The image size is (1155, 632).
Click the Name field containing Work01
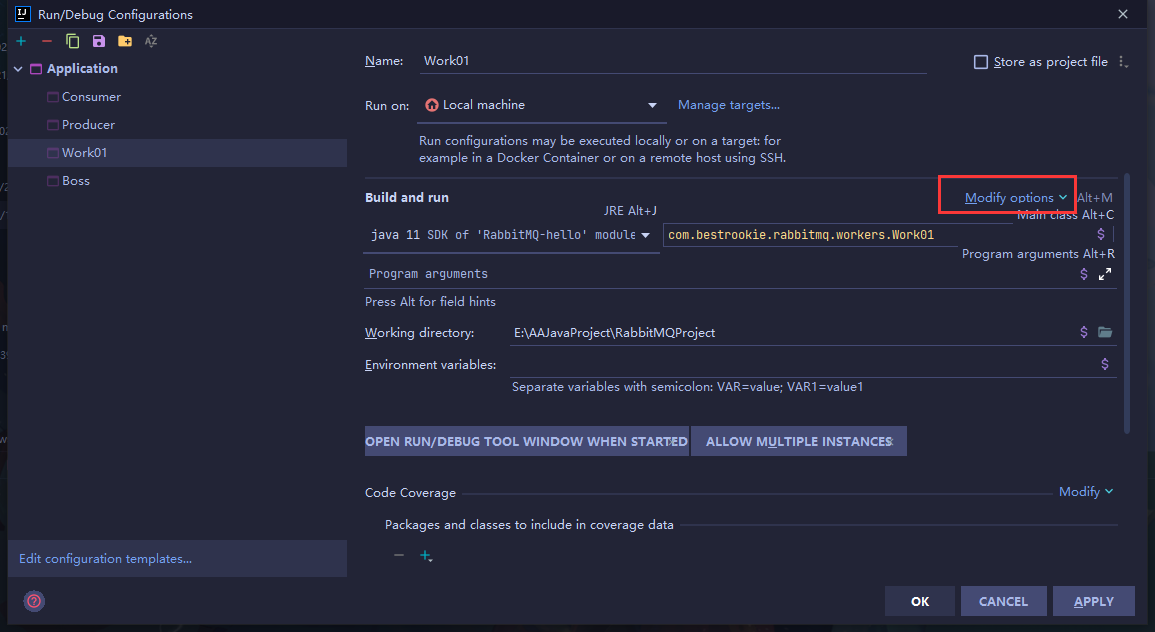tap(672, 61)
